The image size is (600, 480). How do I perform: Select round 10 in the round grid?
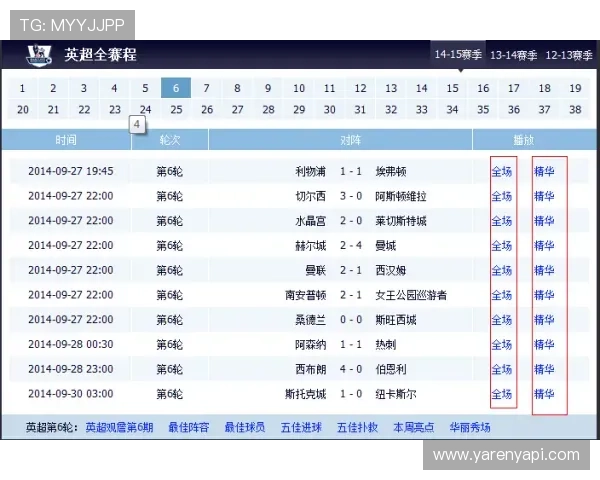pyautogui.click(x=299, y=88)
